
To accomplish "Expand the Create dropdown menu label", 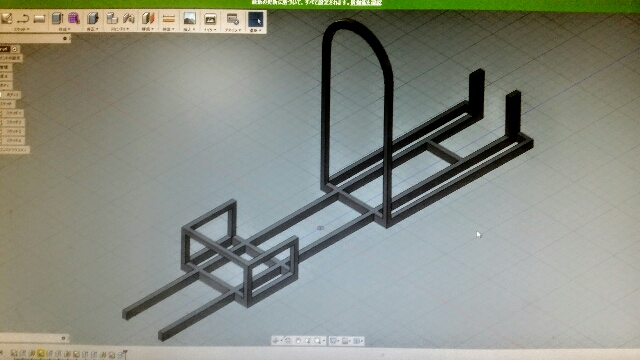I will tap(64, 29).
